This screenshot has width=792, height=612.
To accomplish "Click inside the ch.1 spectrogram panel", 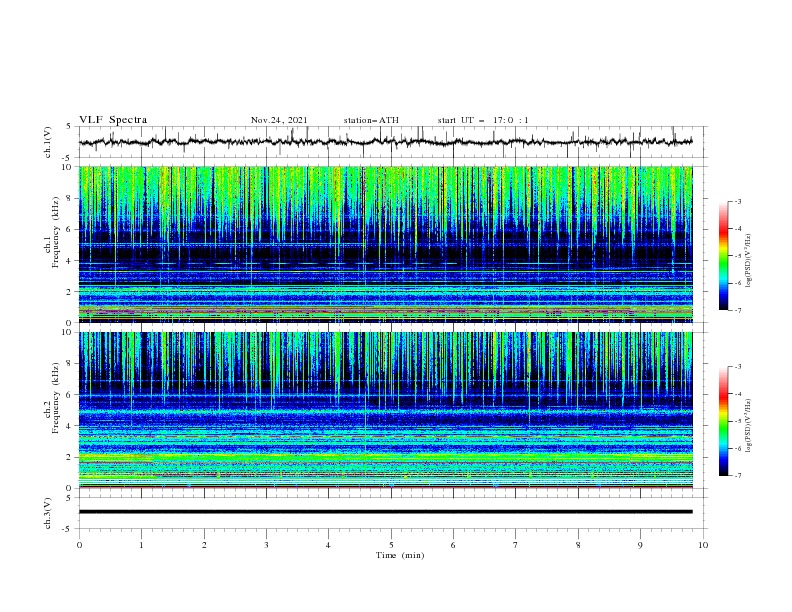I will click(385, 244).
